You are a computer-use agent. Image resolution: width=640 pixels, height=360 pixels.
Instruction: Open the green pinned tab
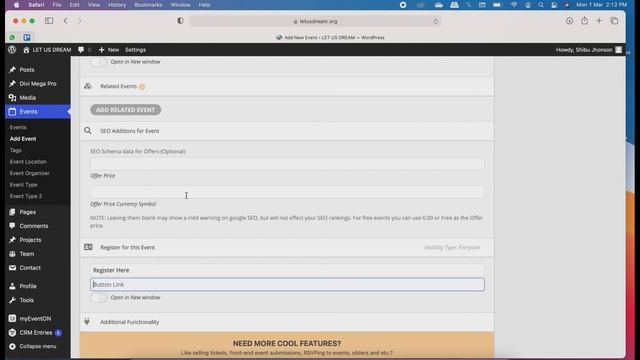12,38
